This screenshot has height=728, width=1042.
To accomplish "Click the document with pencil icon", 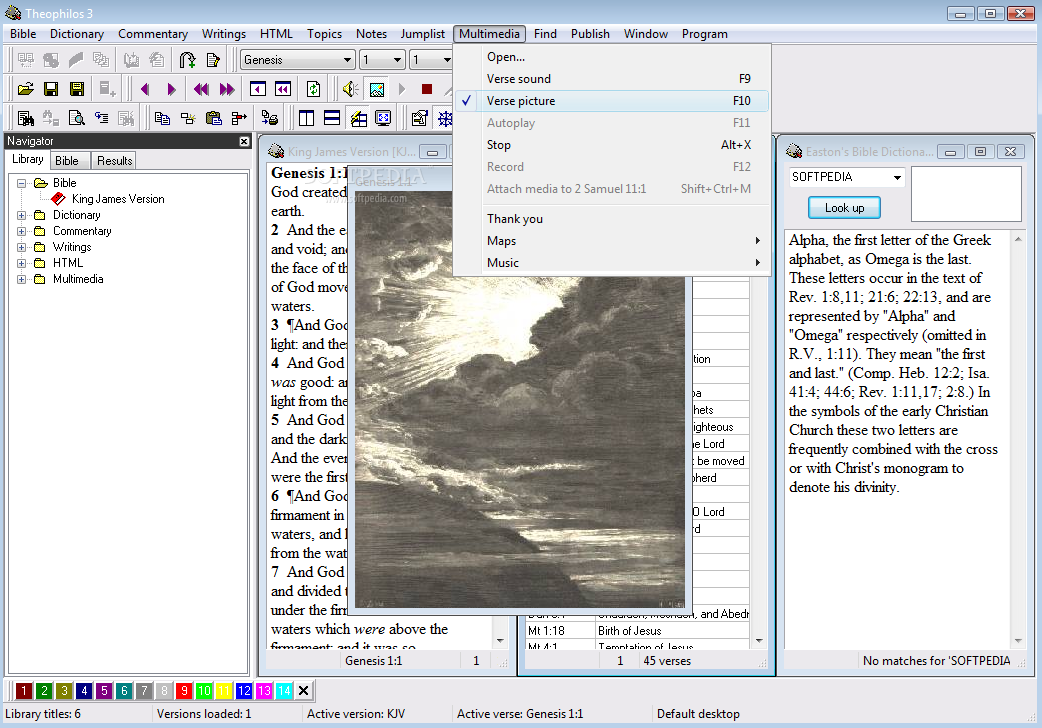I will pyautogui.click(x=213, y=60).
